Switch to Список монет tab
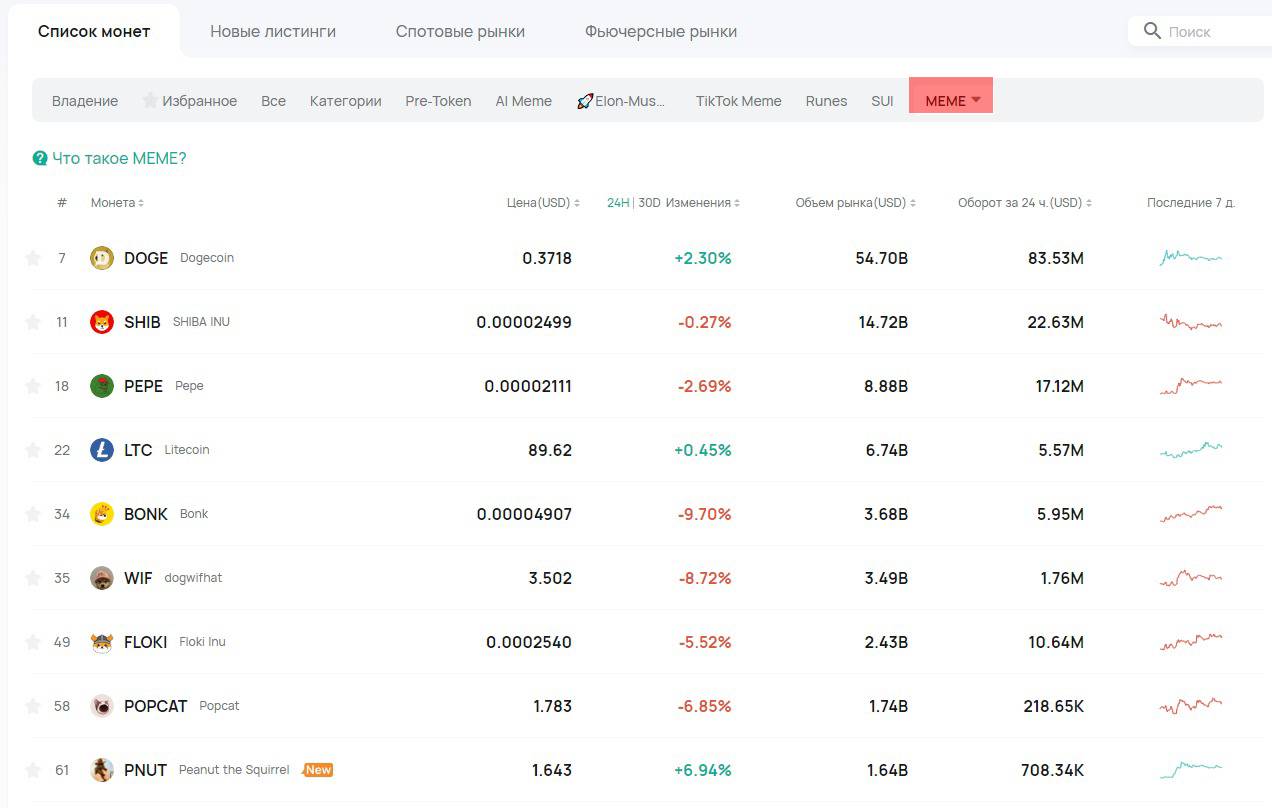Image resolution: width=1272 pixels, height=808 pixels. 94,31
